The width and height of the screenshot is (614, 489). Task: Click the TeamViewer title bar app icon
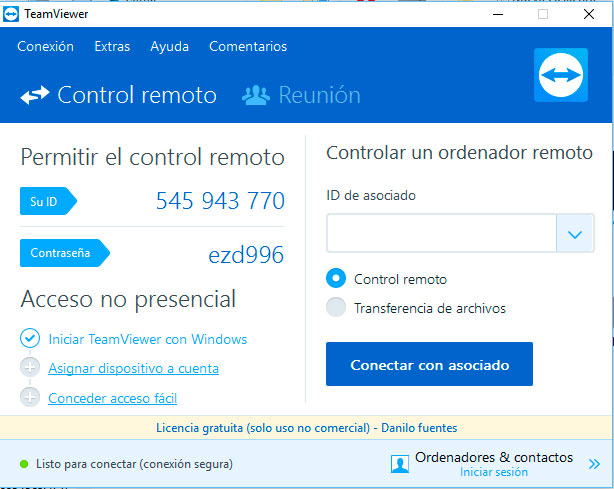pos(11,14)
